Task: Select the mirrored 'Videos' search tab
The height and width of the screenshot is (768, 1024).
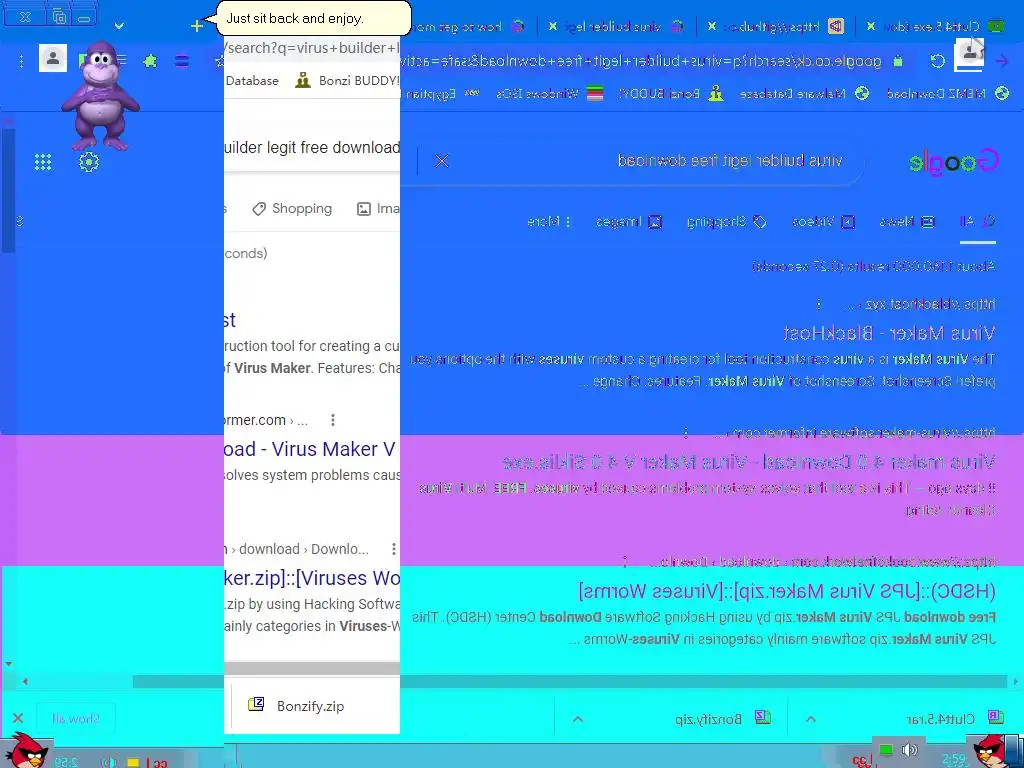Action: pyautogui.click(x=823, y=222)
